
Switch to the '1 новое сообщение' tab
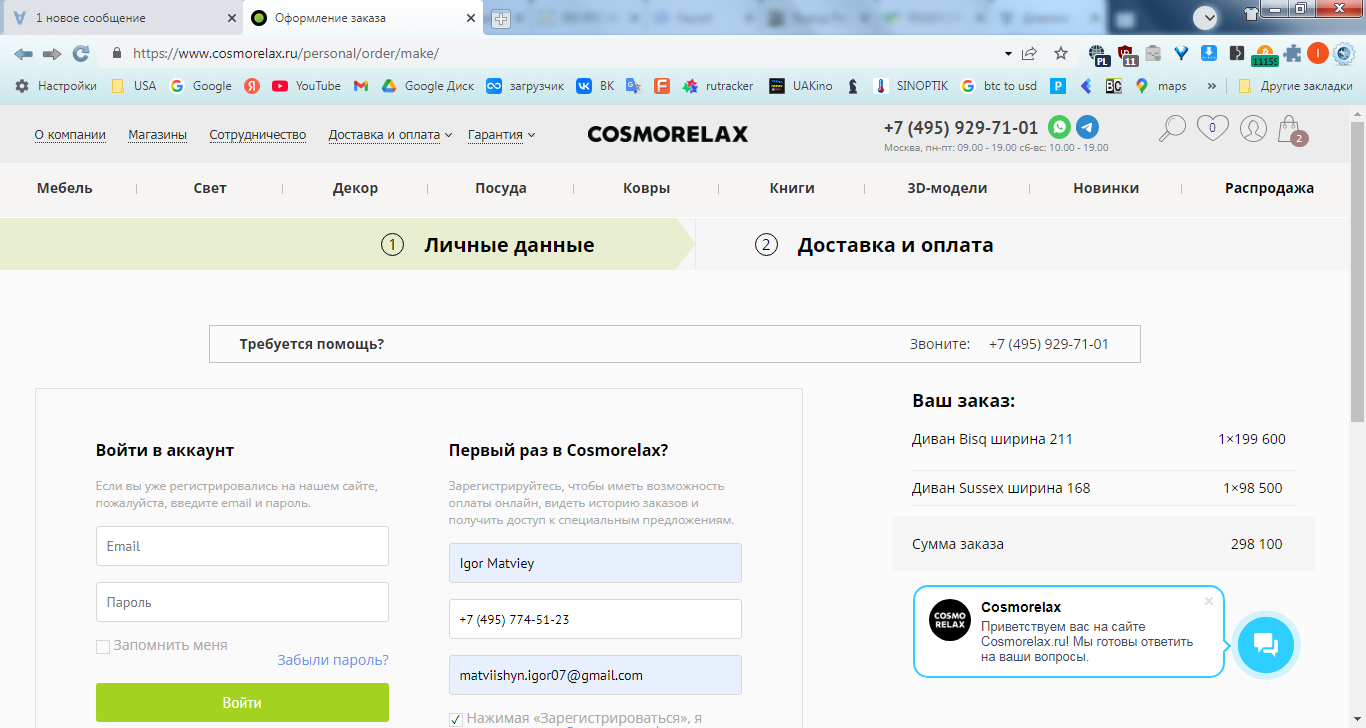pos(122,18)
